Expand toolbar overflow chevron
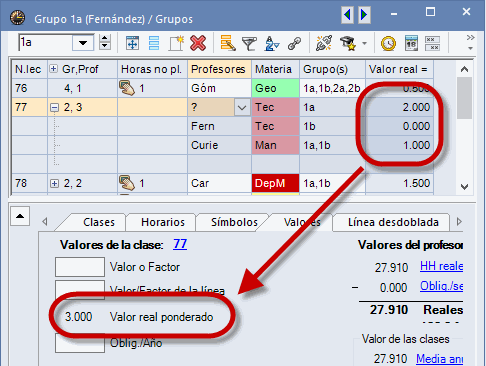 point(470,37)
